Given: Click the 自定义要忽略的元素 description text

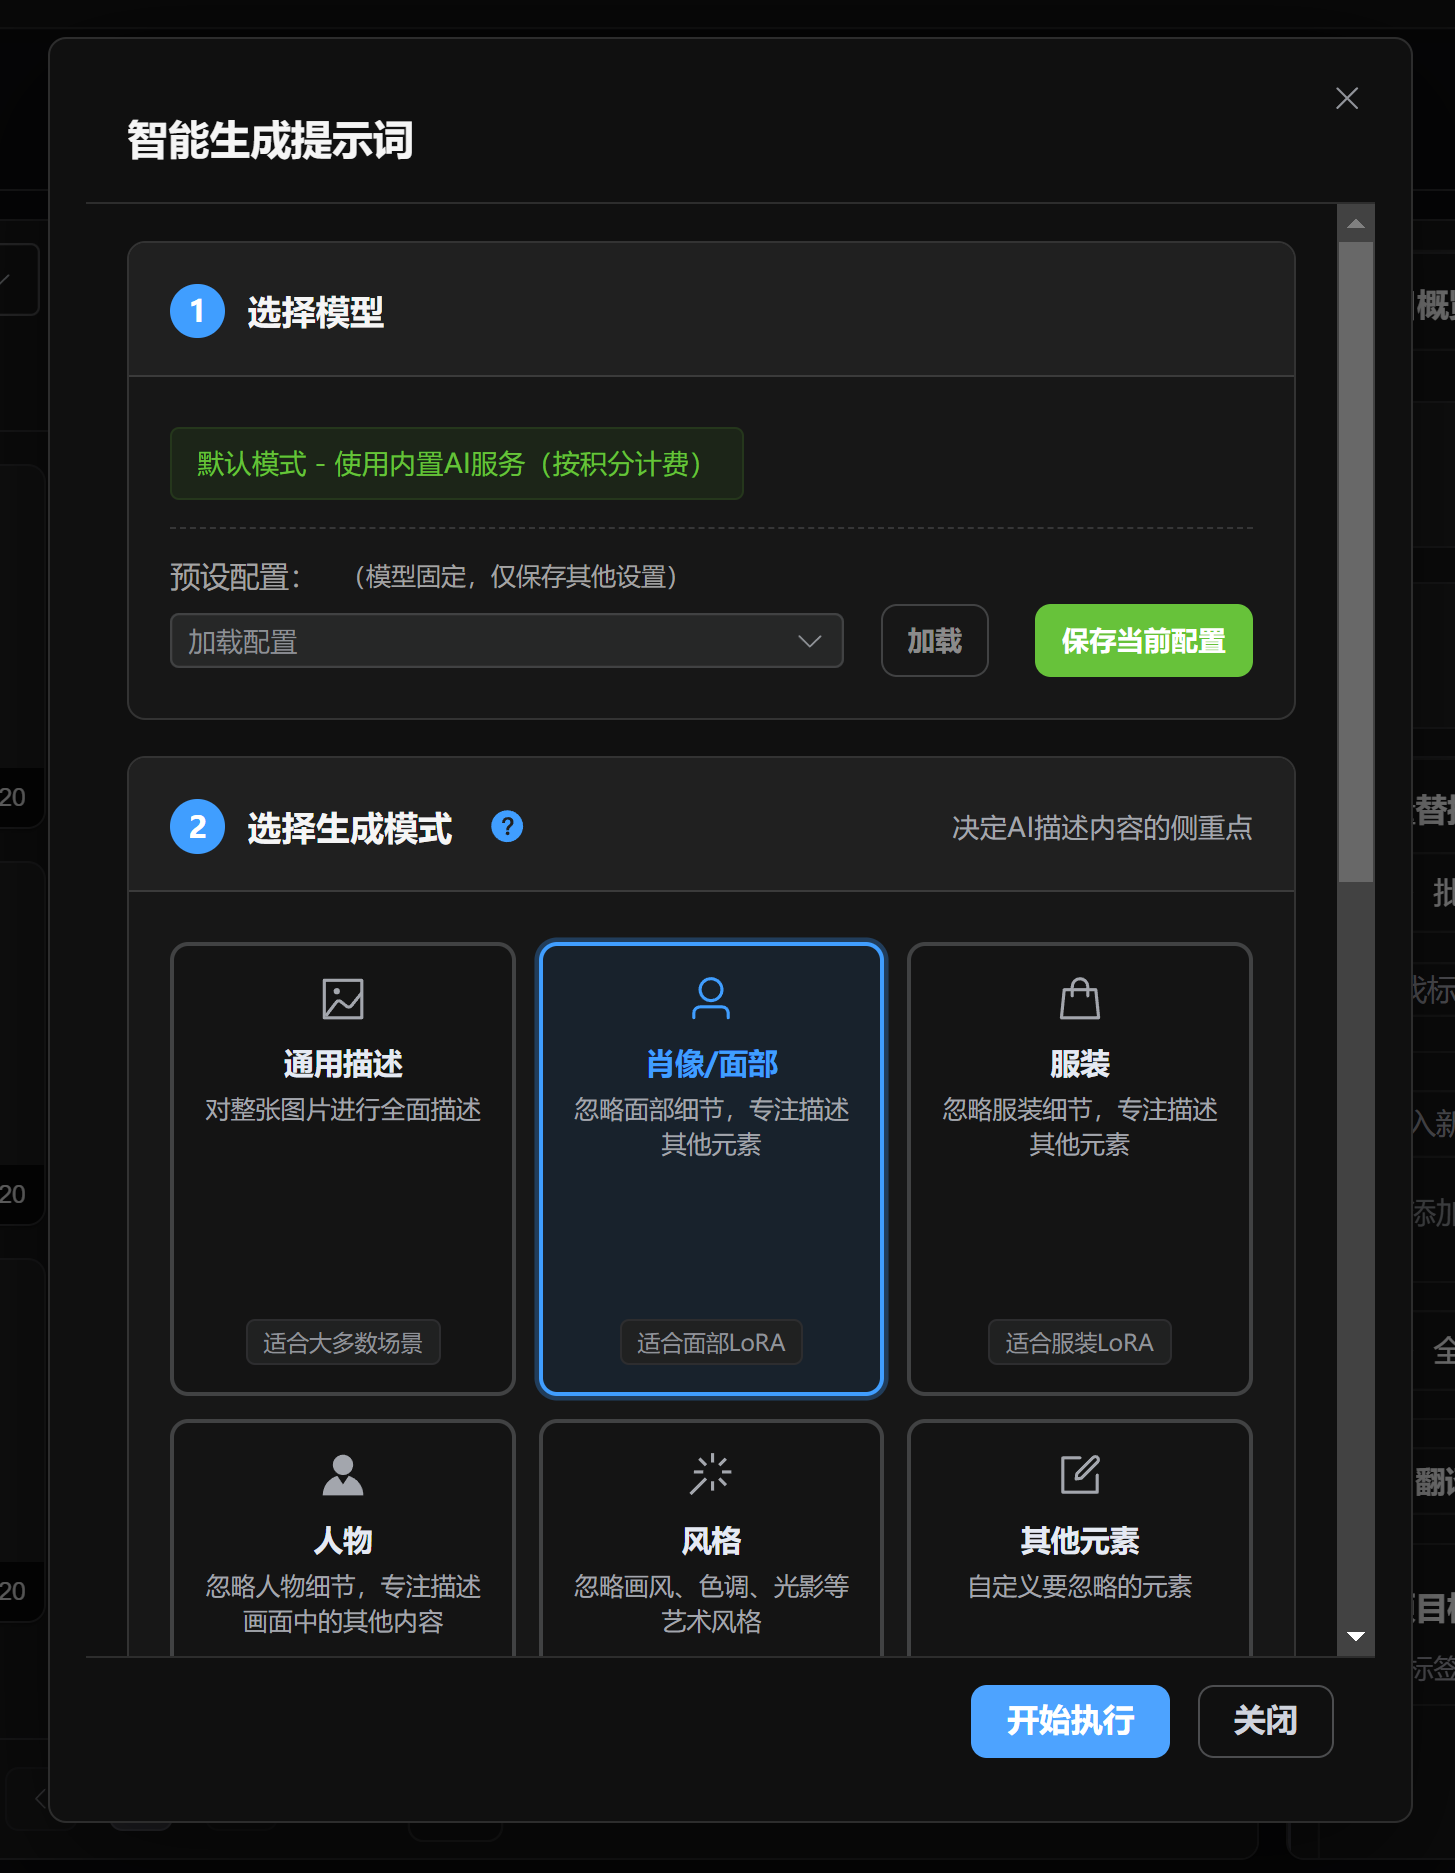Looking at the screenshot, I should (x=1080, y=1587).
